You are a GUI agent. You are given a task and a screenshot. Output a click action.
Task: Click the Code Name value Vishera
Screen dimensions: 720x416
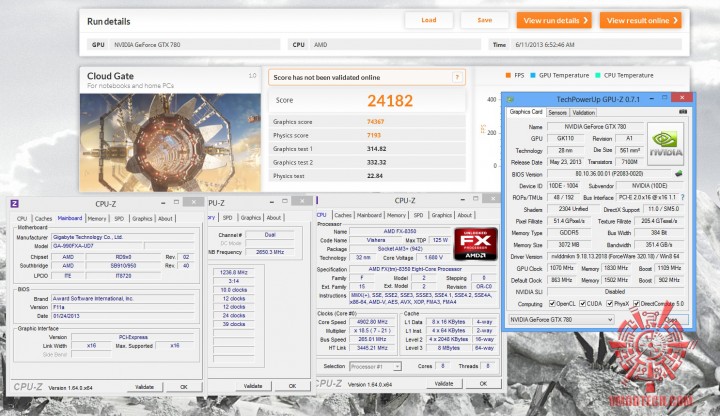[376, 240]
